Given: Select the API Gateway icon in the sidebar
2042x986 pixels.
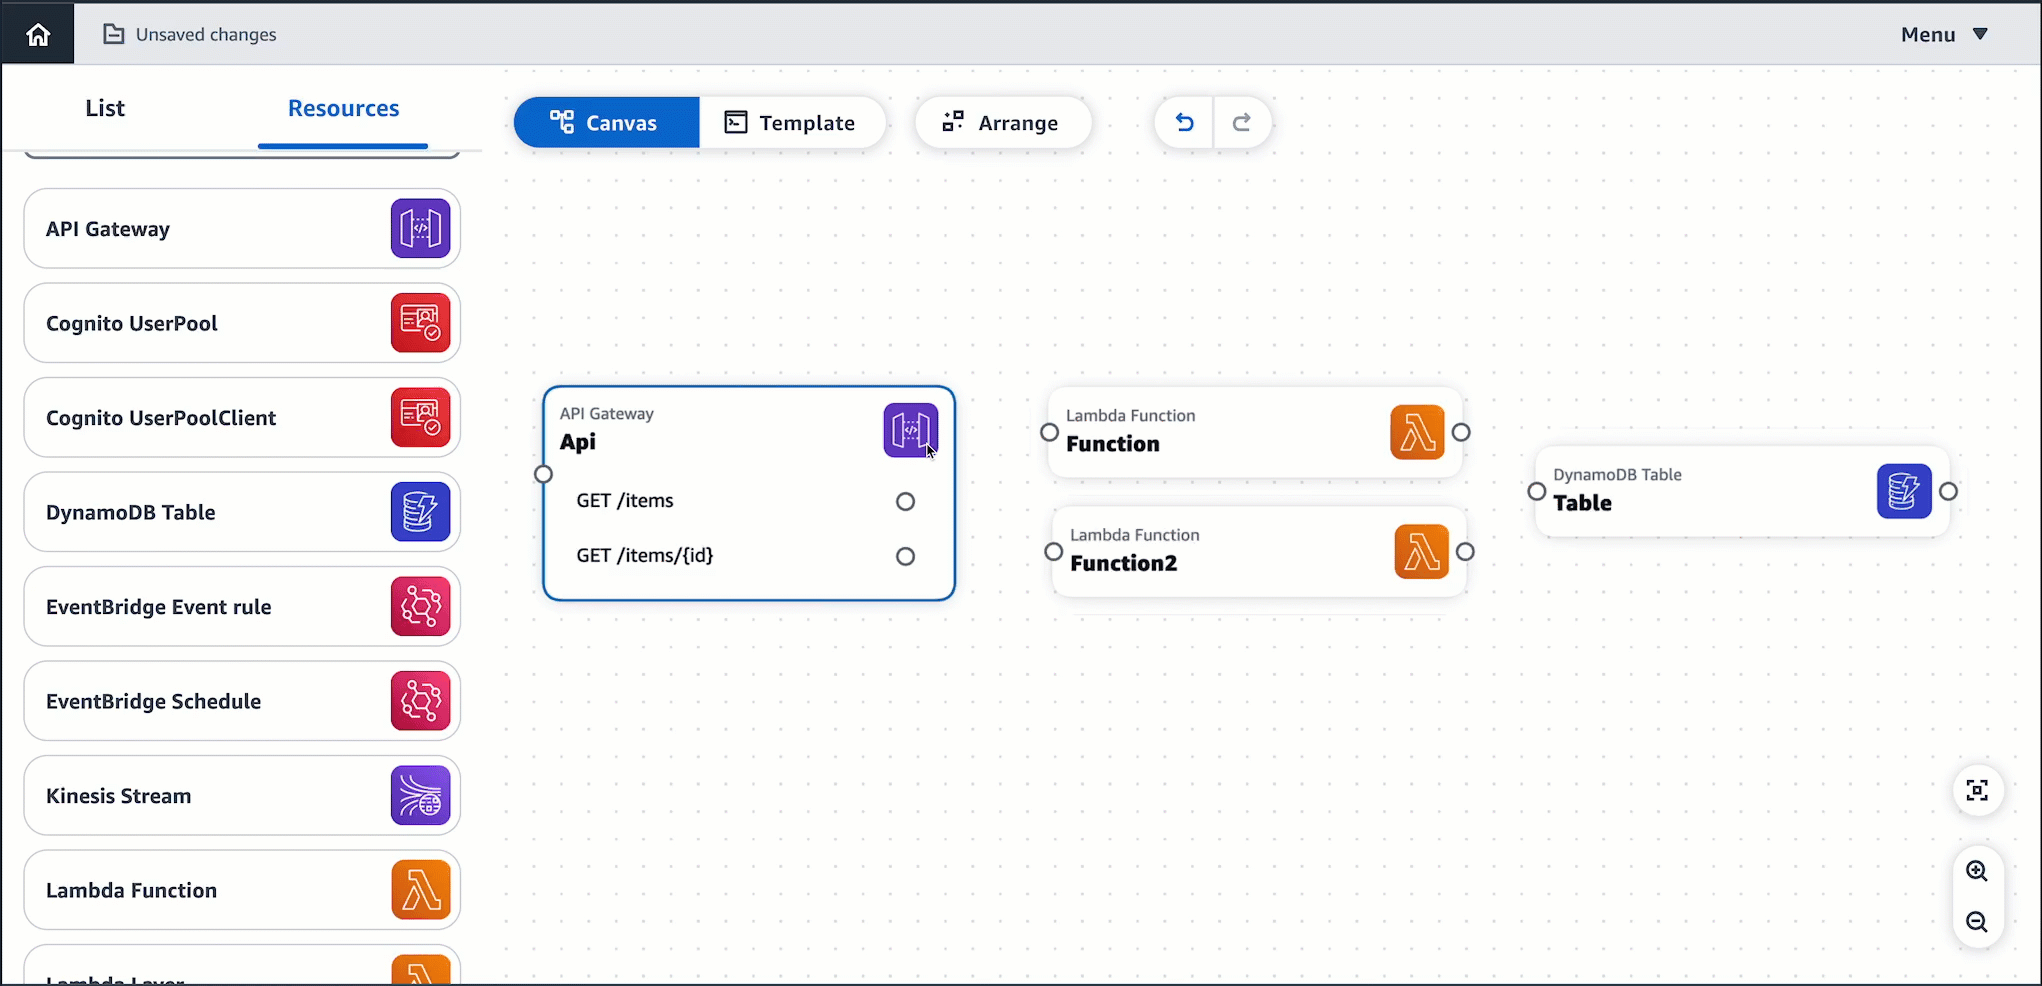Looking at the screenshot, I should tap(420, 228).
